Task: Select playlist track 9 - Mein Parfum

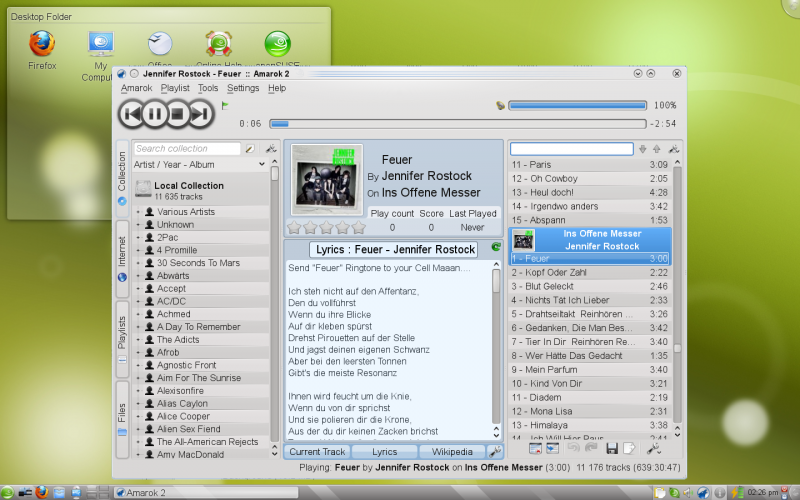Action: tap(590, 370)
